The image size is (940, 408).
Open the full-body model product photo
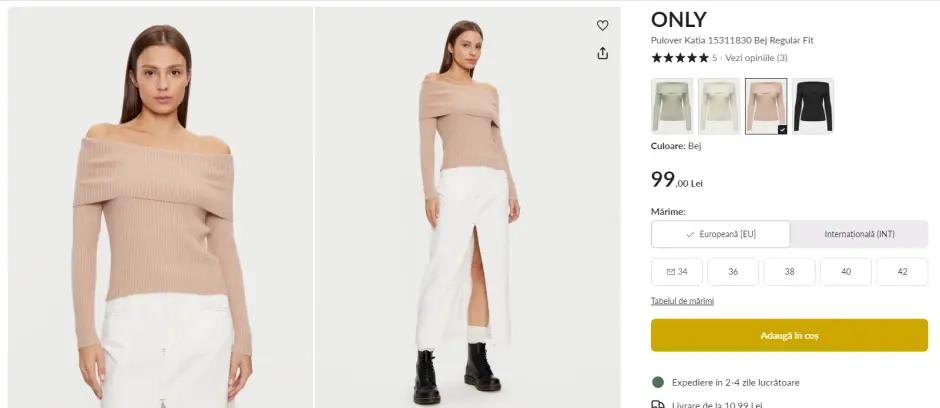467,207
